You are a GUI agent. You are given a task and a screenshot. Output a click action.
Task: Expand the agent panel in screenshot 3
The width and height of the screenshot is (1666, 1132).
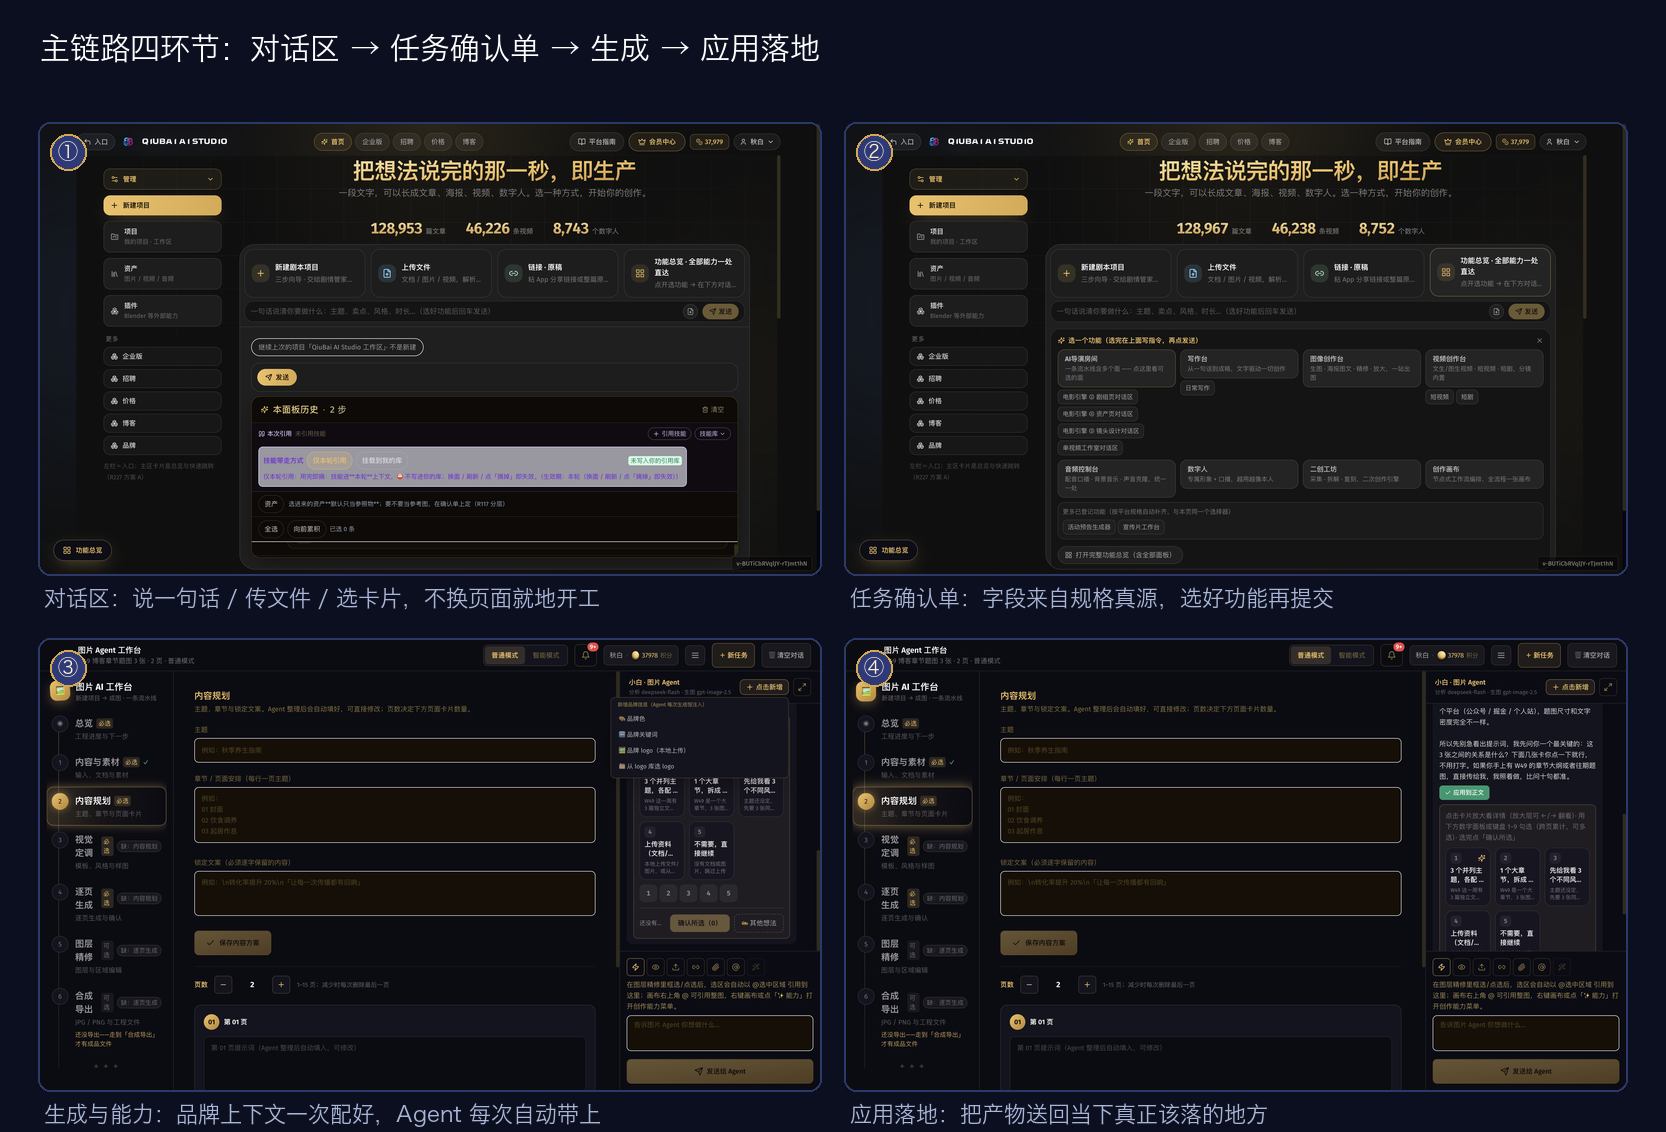click(x=802, y=687)
